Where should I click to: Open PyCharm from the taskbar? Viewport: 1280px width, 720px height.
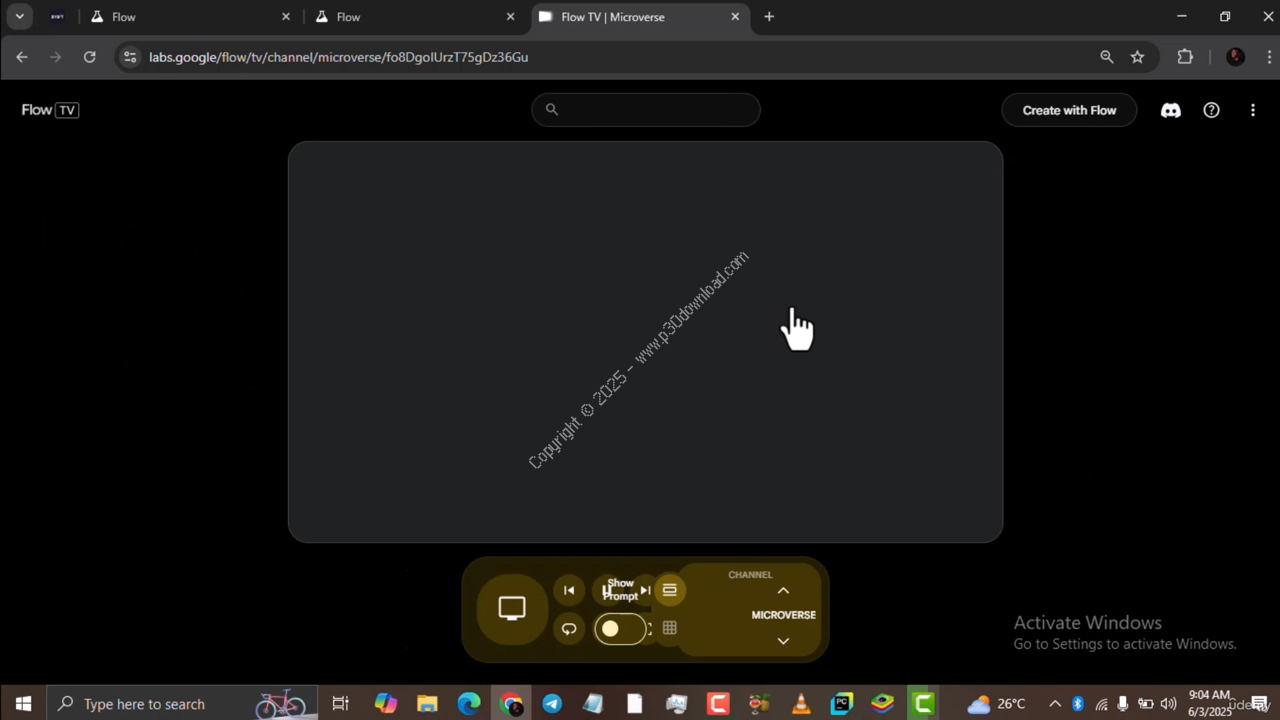tap(842, 704)
